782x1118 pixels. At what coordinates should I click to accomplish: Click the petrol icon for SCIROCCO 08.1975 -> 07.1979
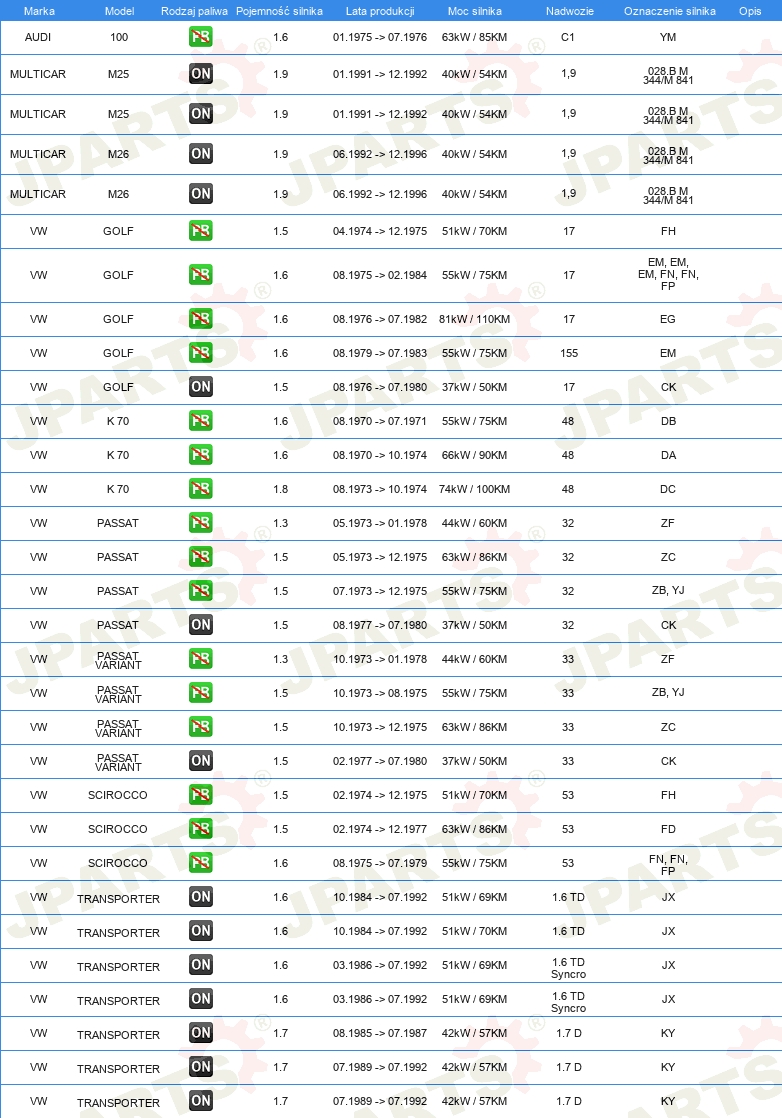tap(201, 863)
